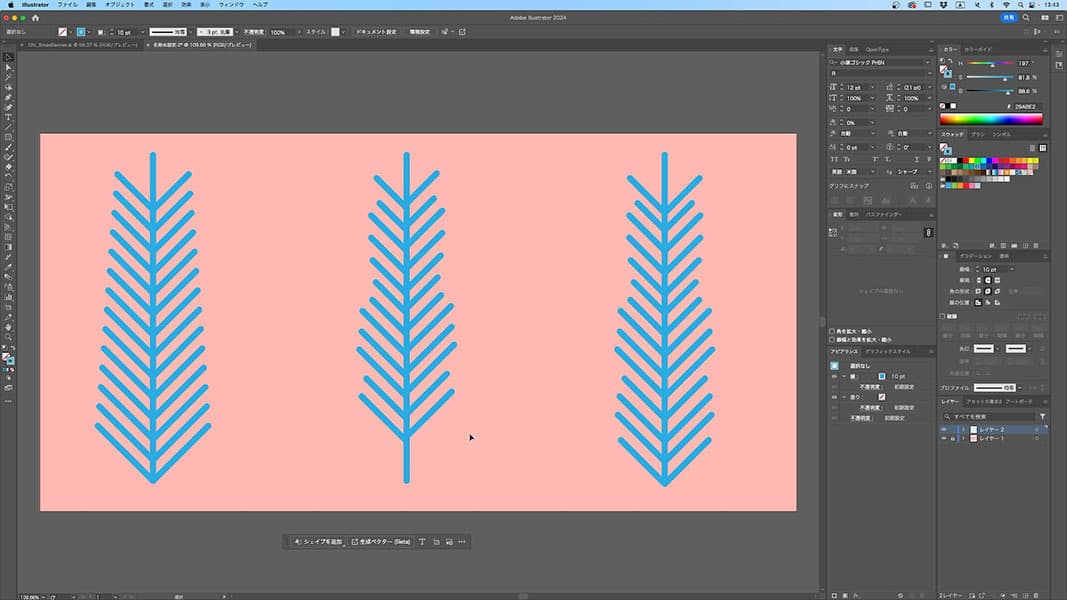Toggle visibility of レイヤー 2
This screenshot has width=1067, height=600.
[944, 429]
